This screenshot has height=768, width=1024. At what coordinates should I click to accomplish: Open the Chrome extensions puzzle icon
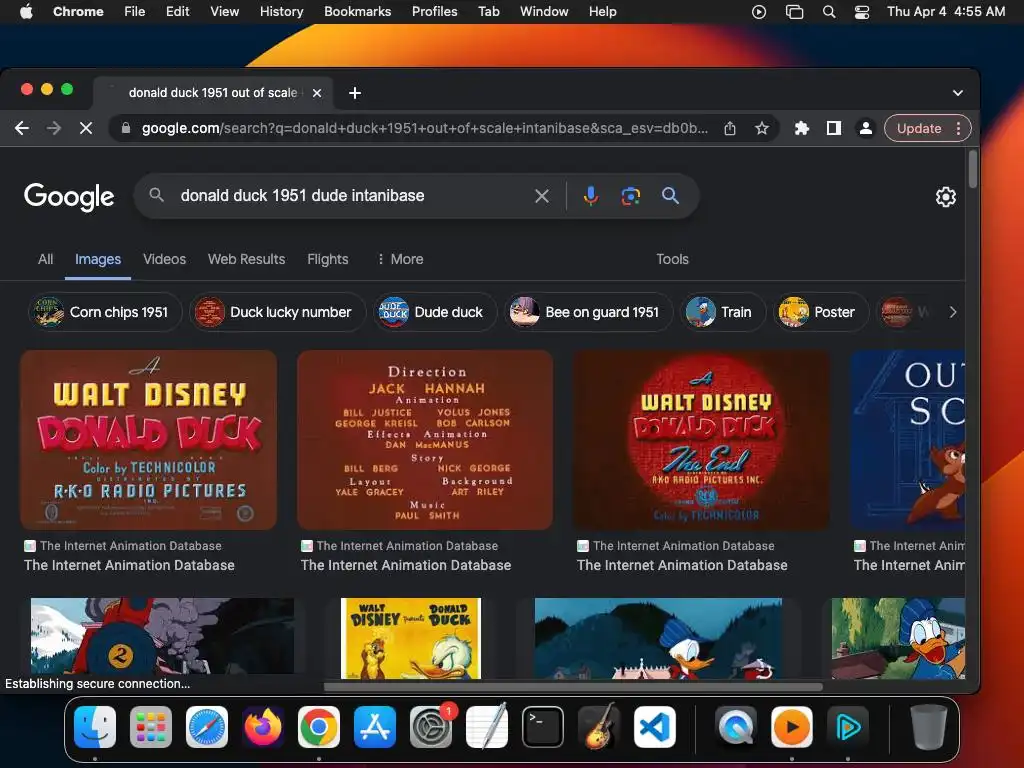tap(801, 129)
